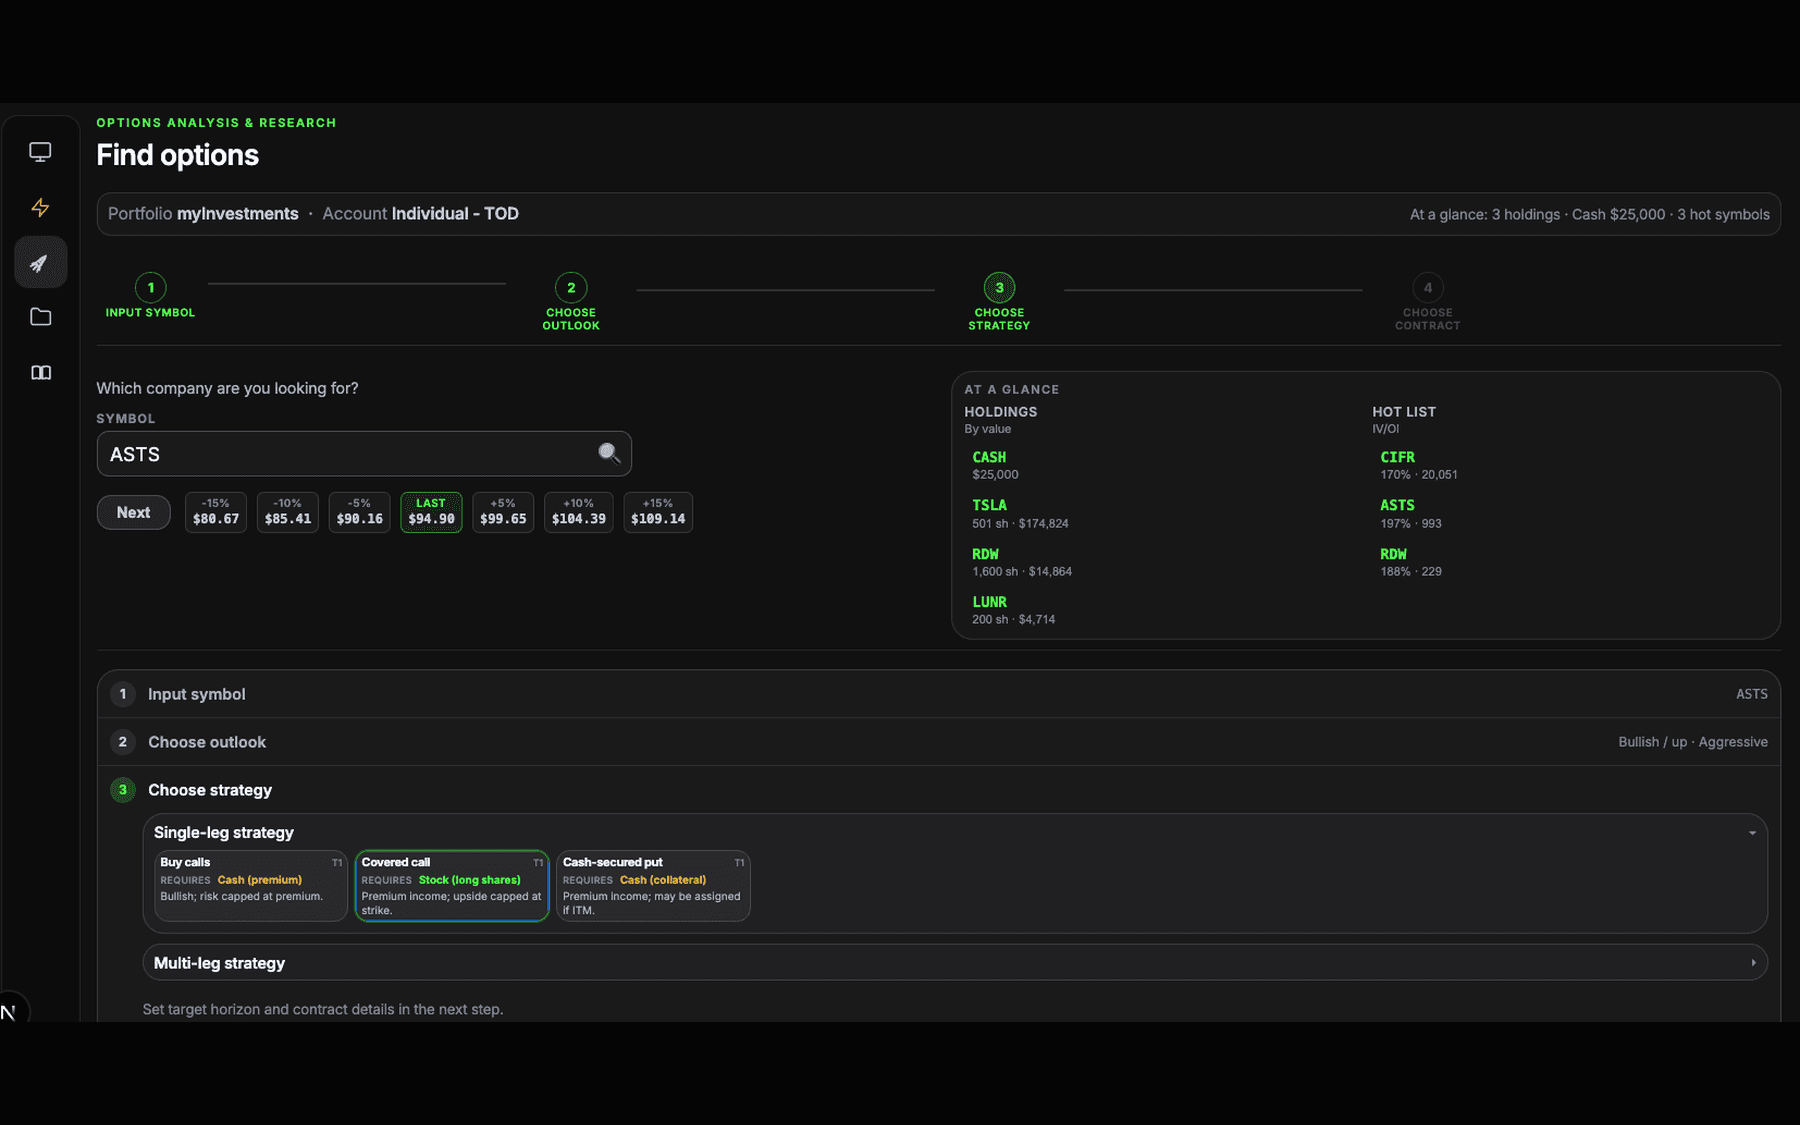Expand the Multi-leg strategy section arrow
1800x1125 pixels.
point(1753,963)
